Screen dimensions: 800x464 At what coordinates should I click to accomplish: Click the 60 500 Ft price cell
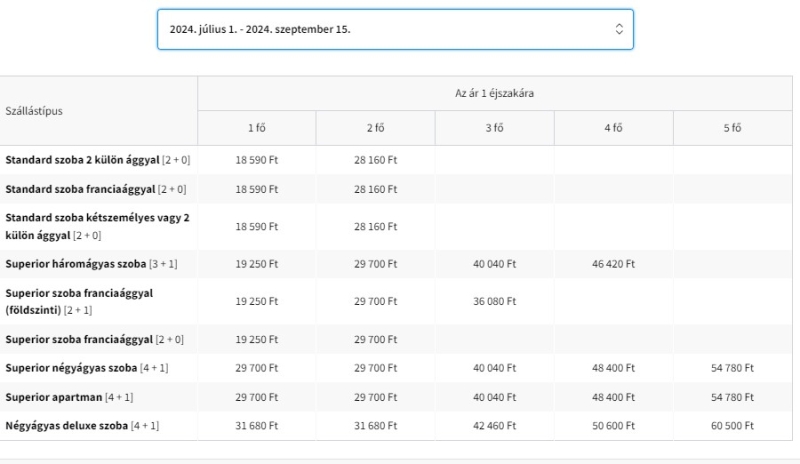tap(732, 426)
